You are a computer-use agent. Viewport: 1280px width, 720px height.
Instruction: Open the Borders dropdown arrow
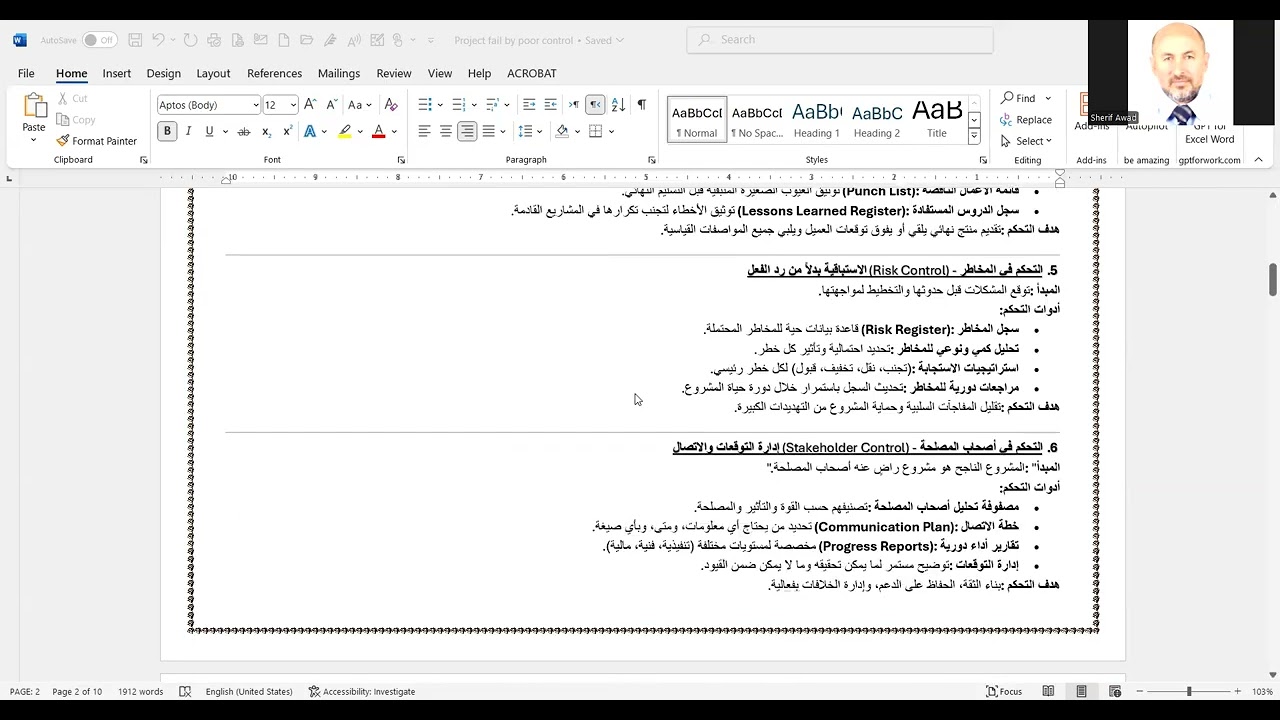coord(611,132)
